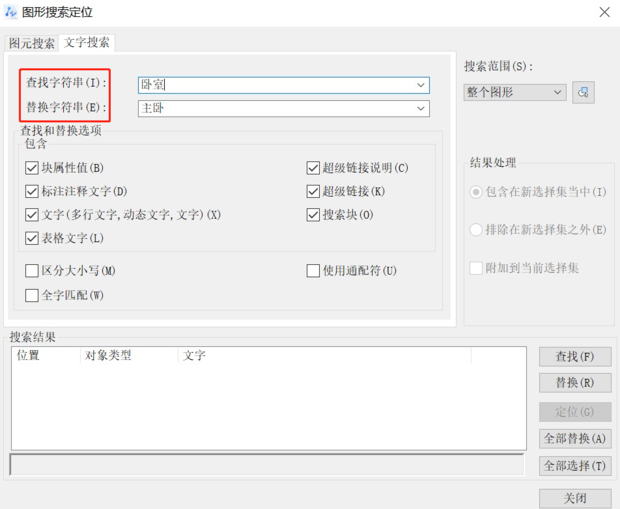Switch to the 图元搜索 tab
The height and width of the screenshot is (509, 620).
click(x=32, y=43)
